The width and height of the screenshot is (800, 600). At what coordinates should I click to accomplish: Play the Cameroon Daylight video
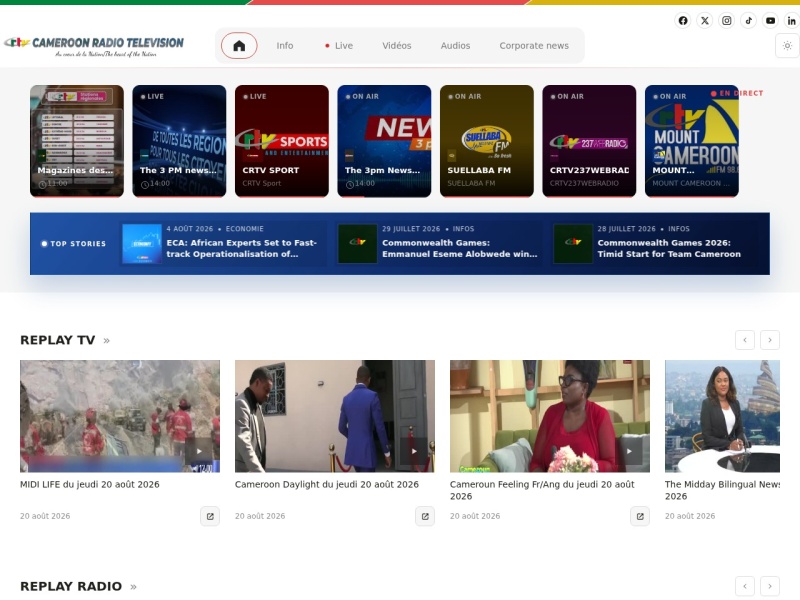click(x=335, y=416)
